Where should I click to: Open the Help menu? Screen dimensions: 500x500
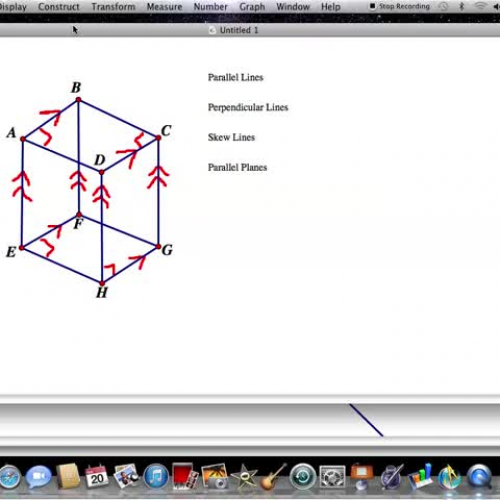coord(331,7)
